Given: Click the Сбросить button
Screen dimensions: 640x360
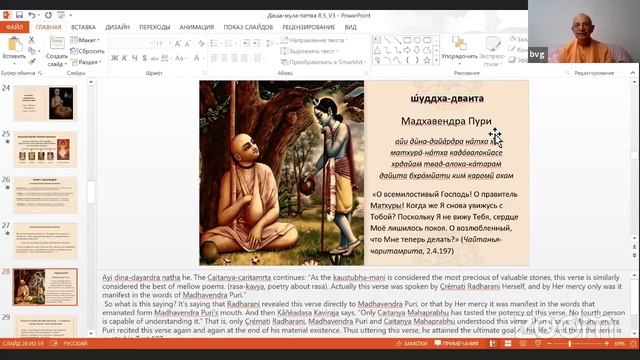Looking at the screenshot, I should pos(87,51).
